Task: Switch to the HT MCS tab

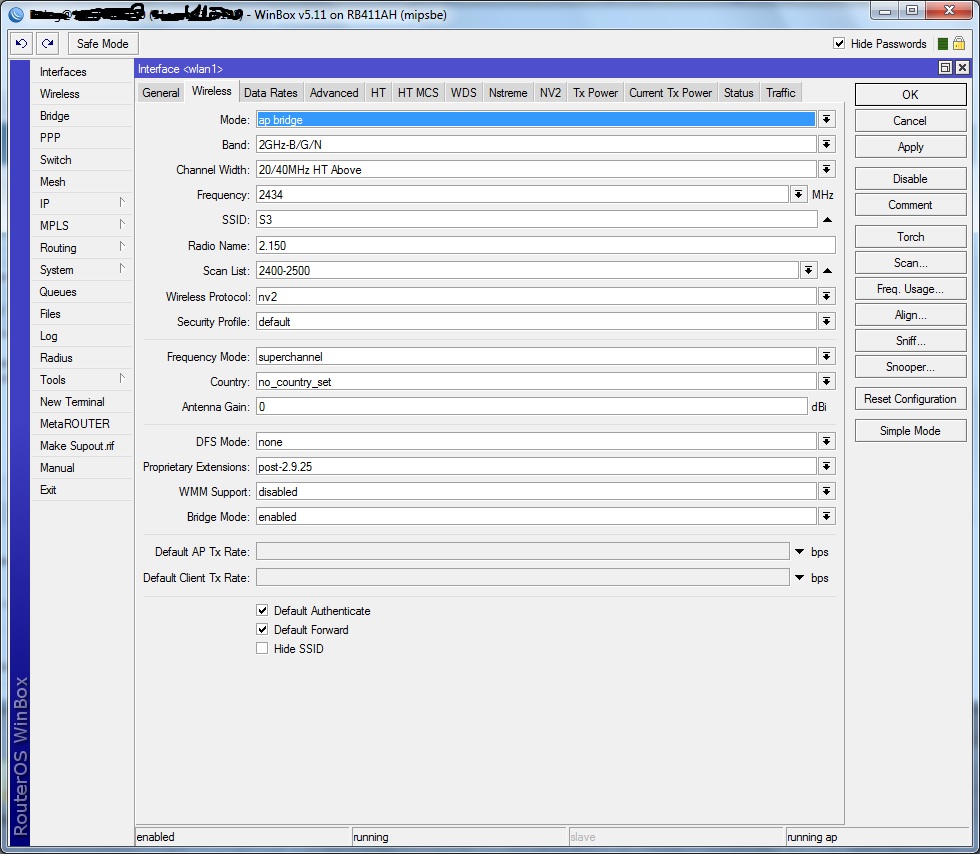Action: point(418,93)
